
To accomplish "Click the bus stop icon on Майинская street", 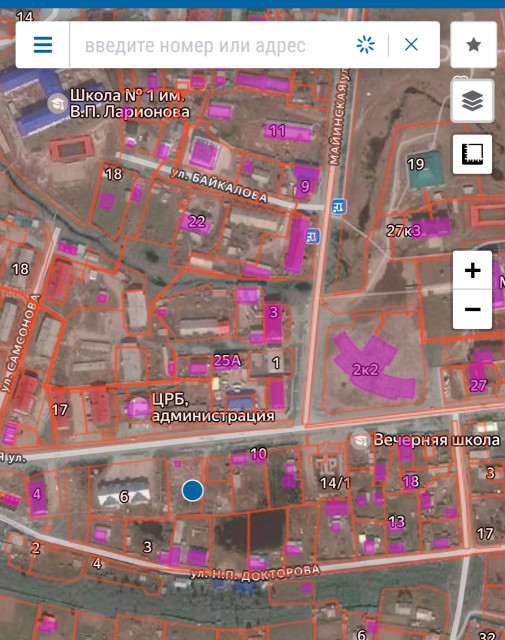I will click(339, 207).
